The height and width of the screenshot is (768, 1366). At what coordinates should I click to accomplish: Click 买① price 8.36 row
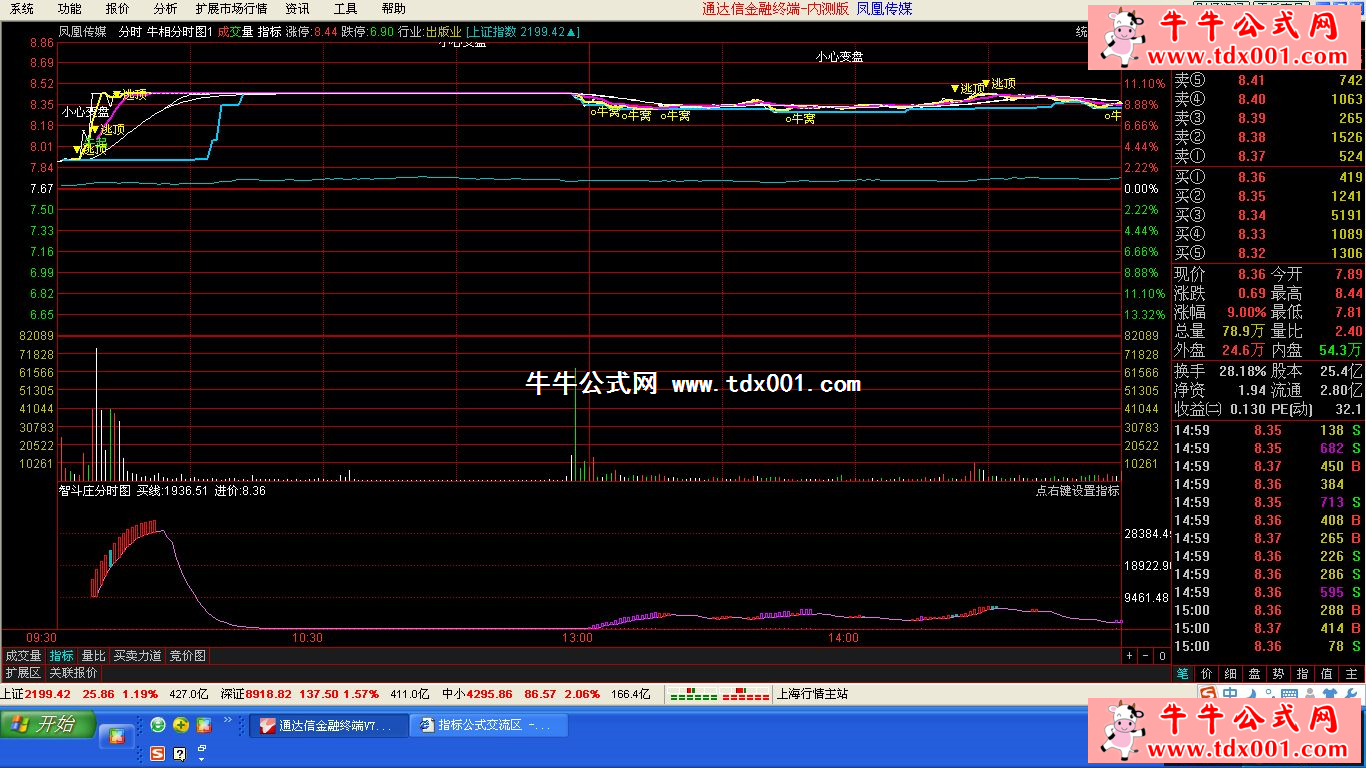click(x=1268, y=177)
